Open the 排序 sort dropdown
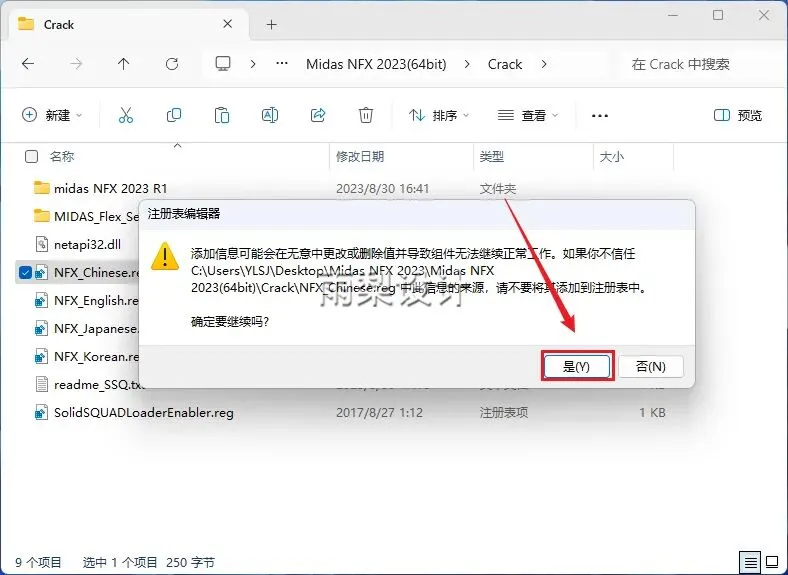788x575 pixels. [x=439, y=115]
